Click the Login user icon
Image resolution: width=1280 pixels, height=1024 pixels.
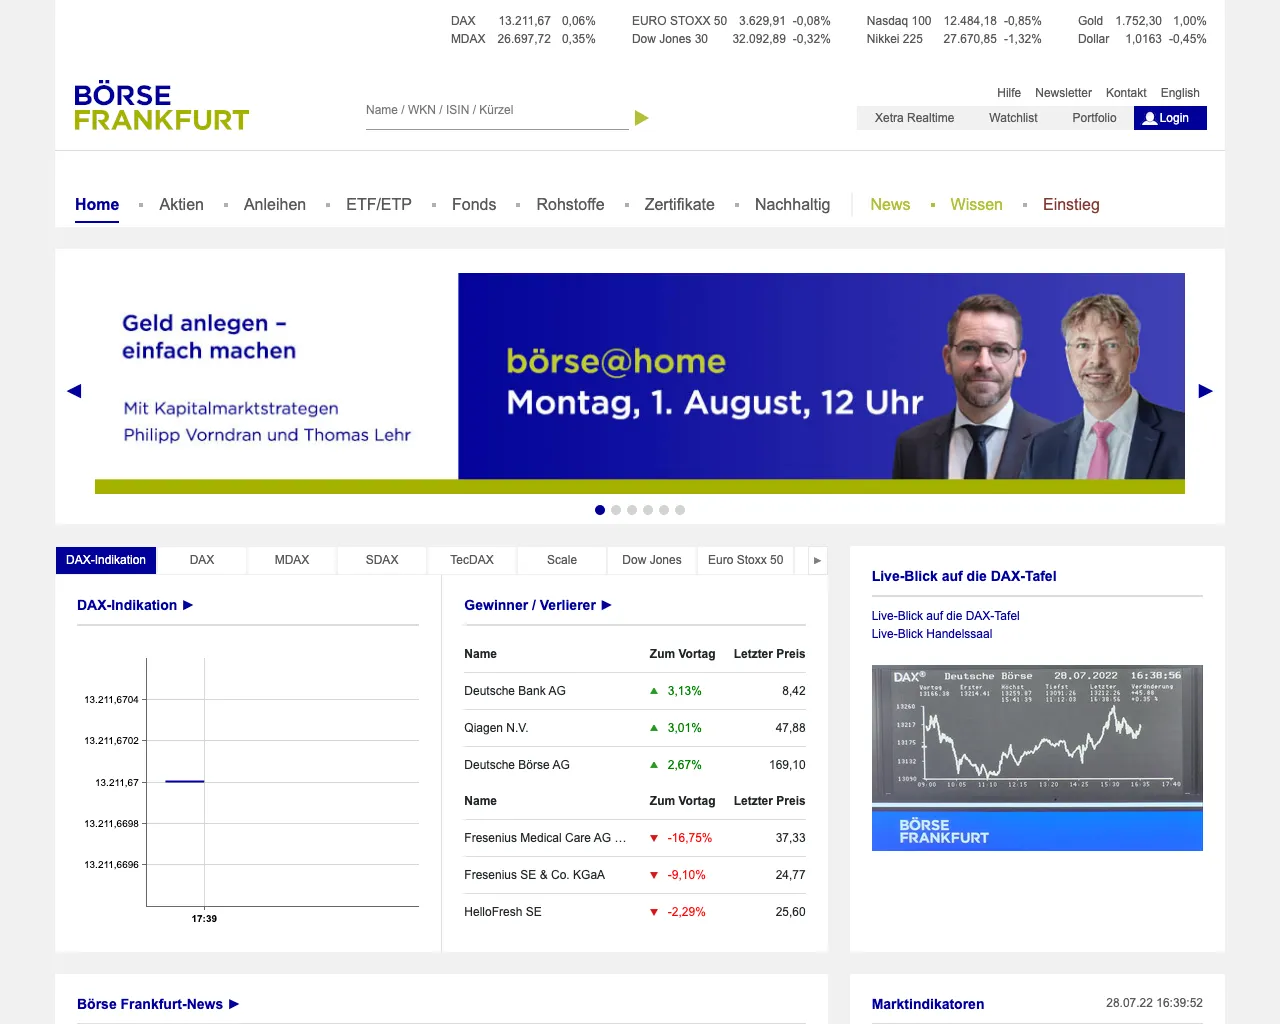(1149, 117)
